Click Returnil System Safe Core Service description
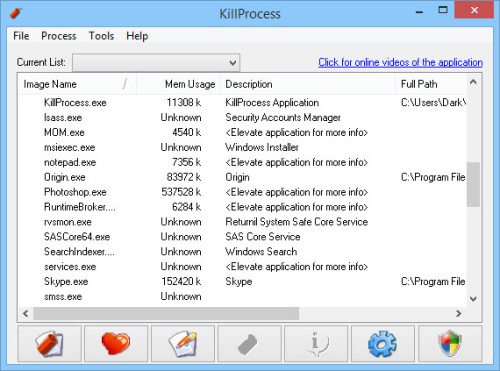Screen dimensions: 500x371 [x=297, y=222]
